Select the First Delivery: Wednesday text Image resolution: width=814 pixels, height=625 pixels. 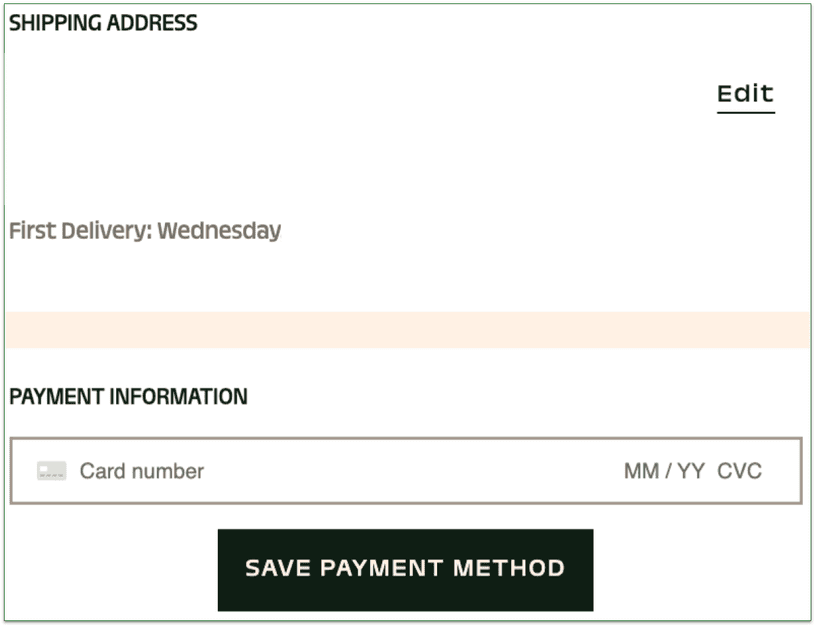(x=145, y=230)
